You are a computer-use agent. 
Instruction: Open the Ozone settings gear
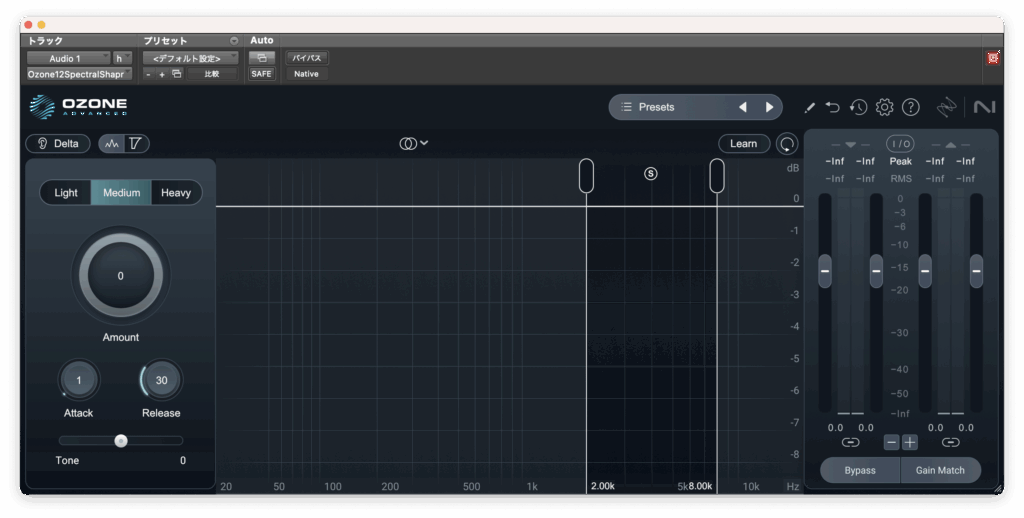tap(884, 107)
